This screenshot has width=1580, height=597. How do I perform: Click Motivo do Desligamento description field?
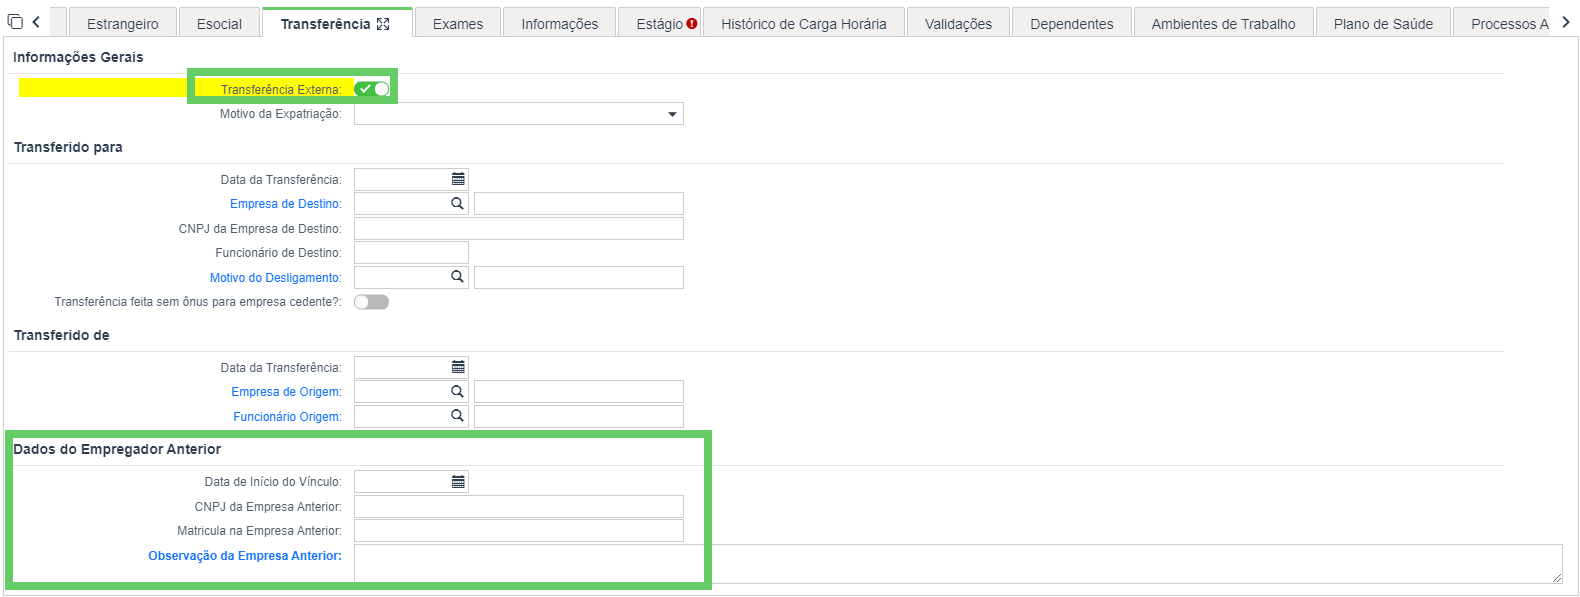tap(579, 277)
